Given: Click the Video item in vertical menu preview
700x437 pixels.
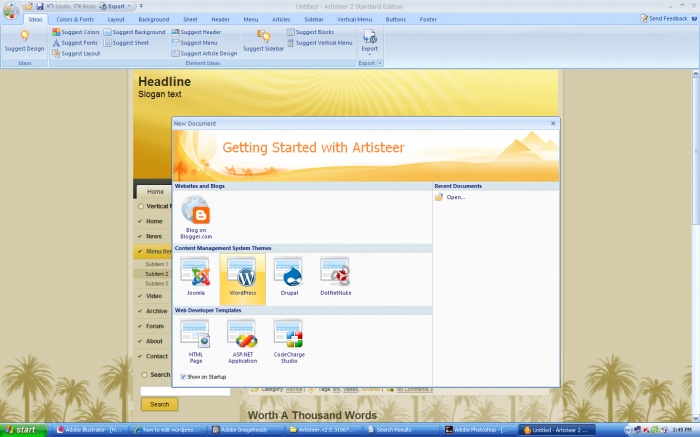Looking at the screenshot, I should pyautogui.click(x=154, y=296).
